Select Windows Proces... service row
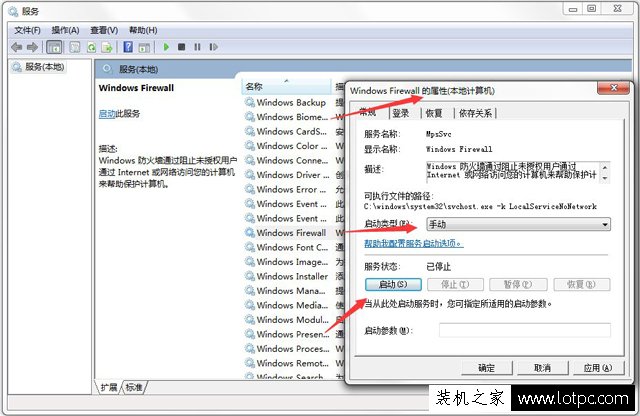 point(292,349)
